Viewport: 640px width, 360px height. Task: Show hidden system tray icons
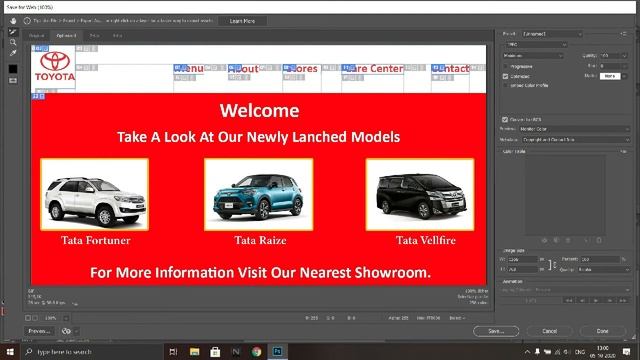click(x=527, y=351)
